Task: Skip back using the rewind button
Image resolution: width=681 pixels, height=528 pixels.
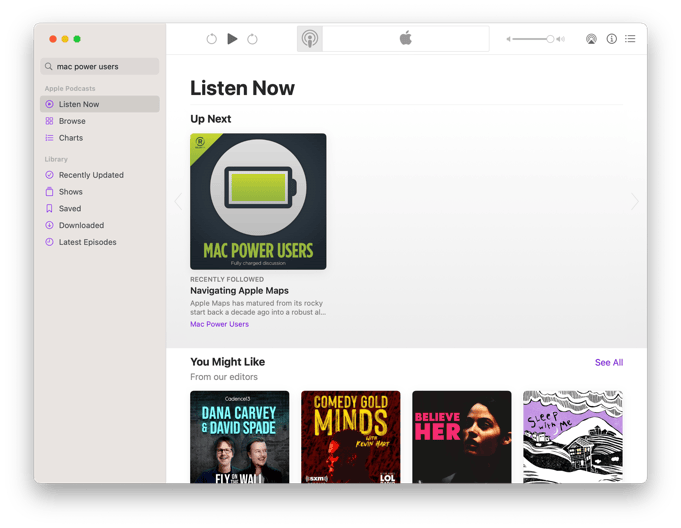Action: (x=212, y=39)
